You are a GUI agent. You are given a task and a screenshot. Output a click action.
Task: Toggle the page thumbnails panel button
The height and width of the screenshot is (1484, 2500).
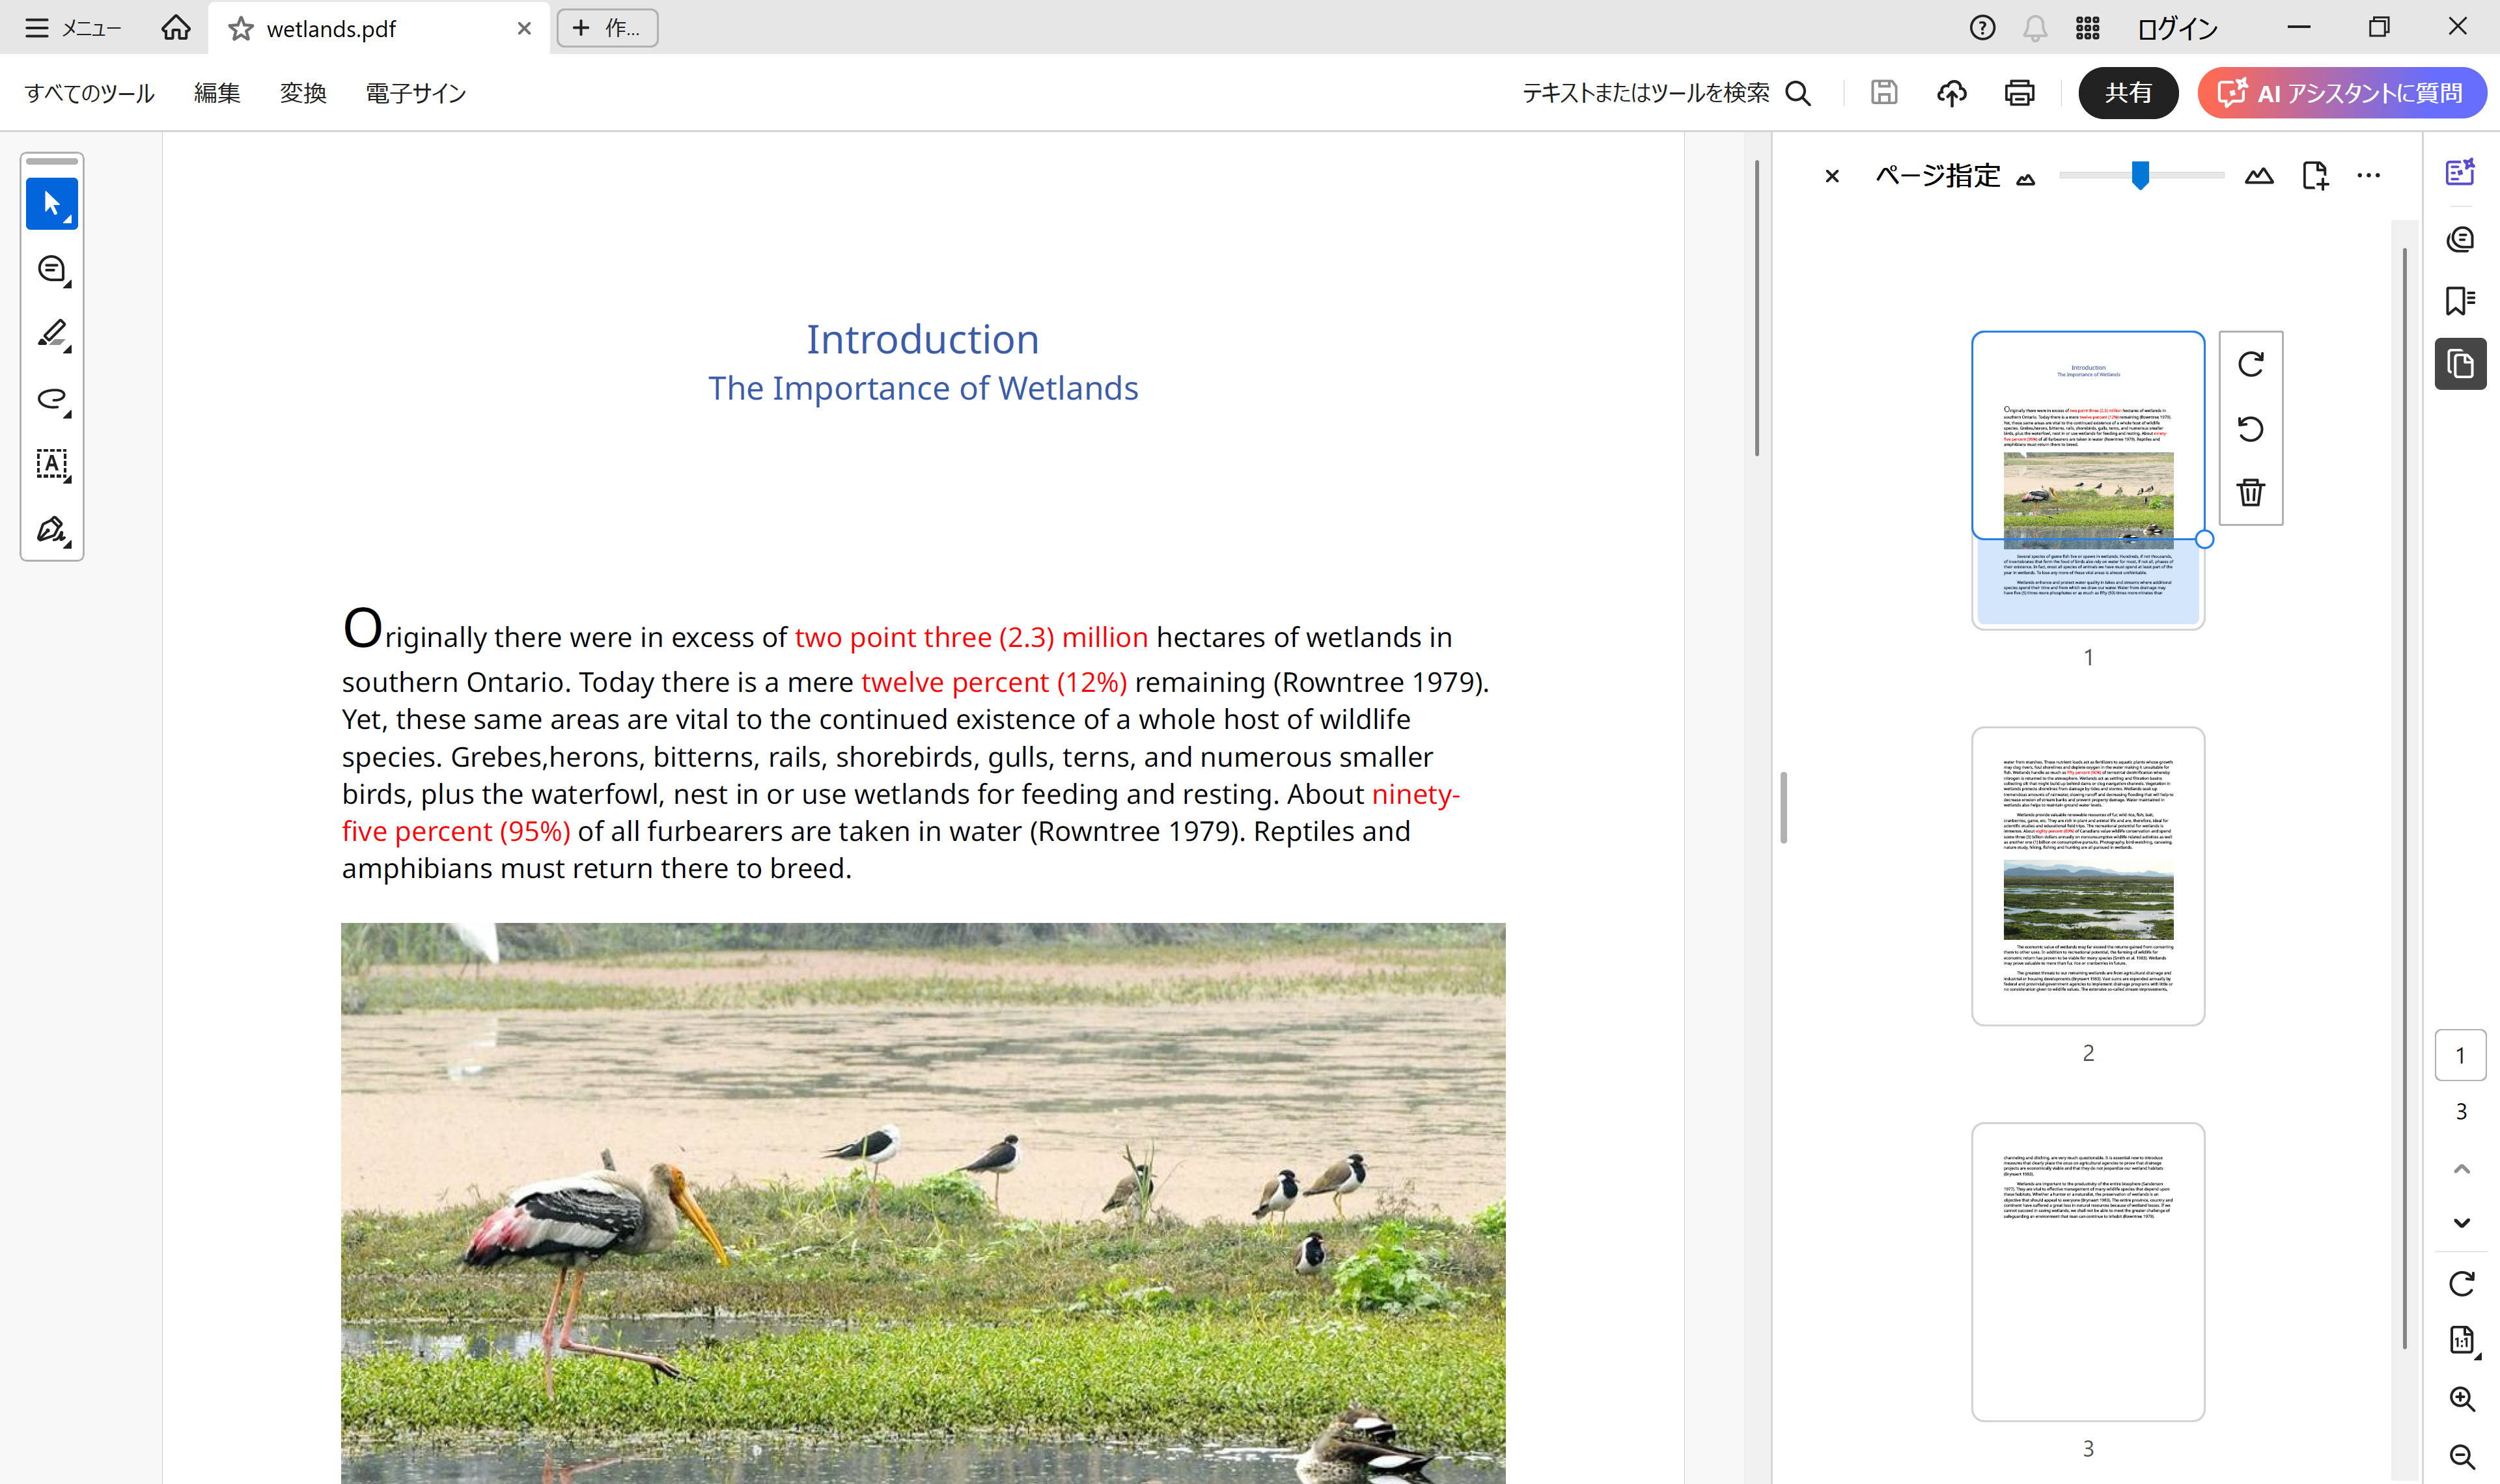tap(2460, 364)
